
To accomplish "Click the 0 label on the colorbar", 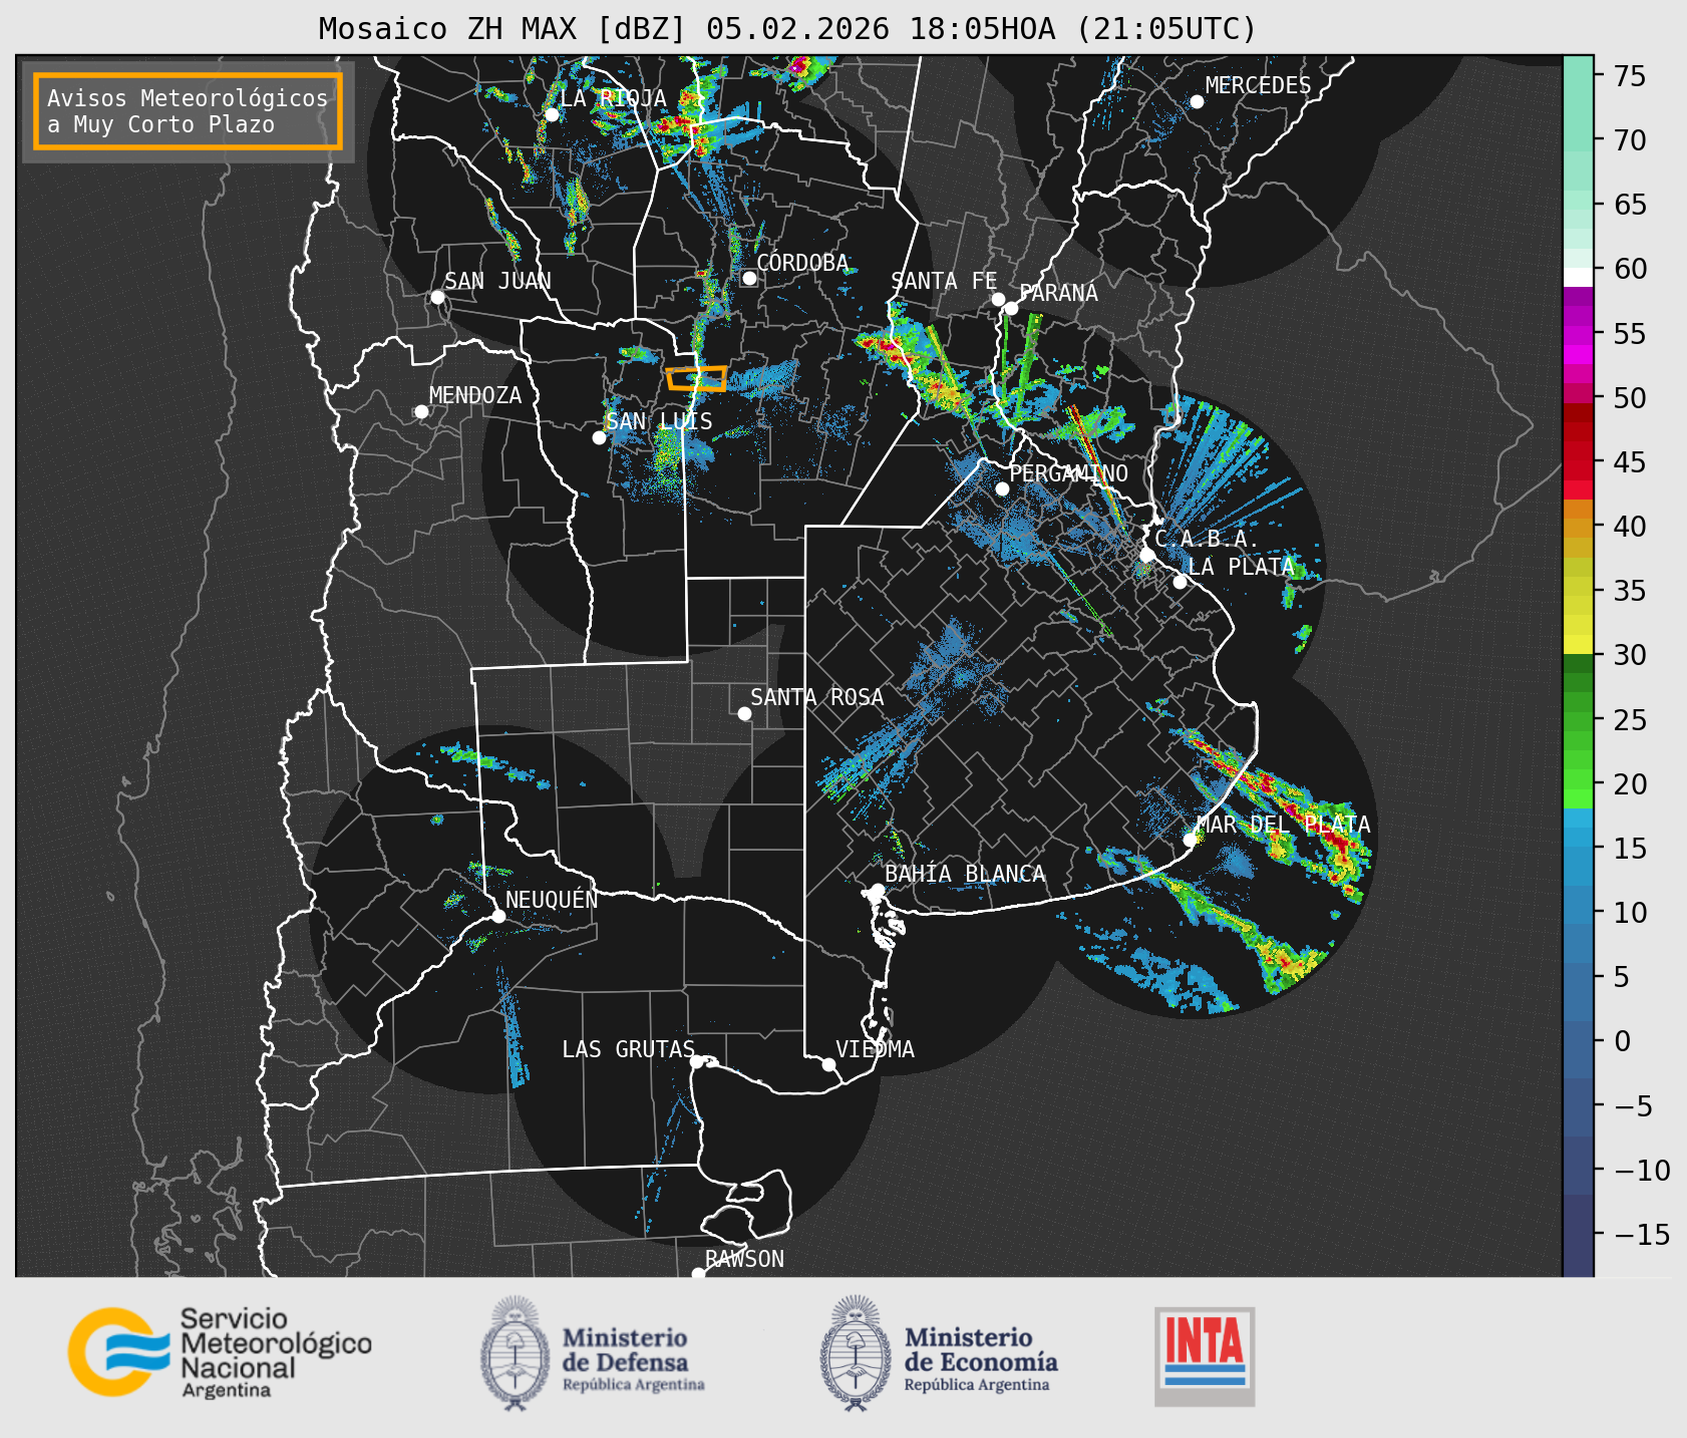I will tap(1621, 1042).
